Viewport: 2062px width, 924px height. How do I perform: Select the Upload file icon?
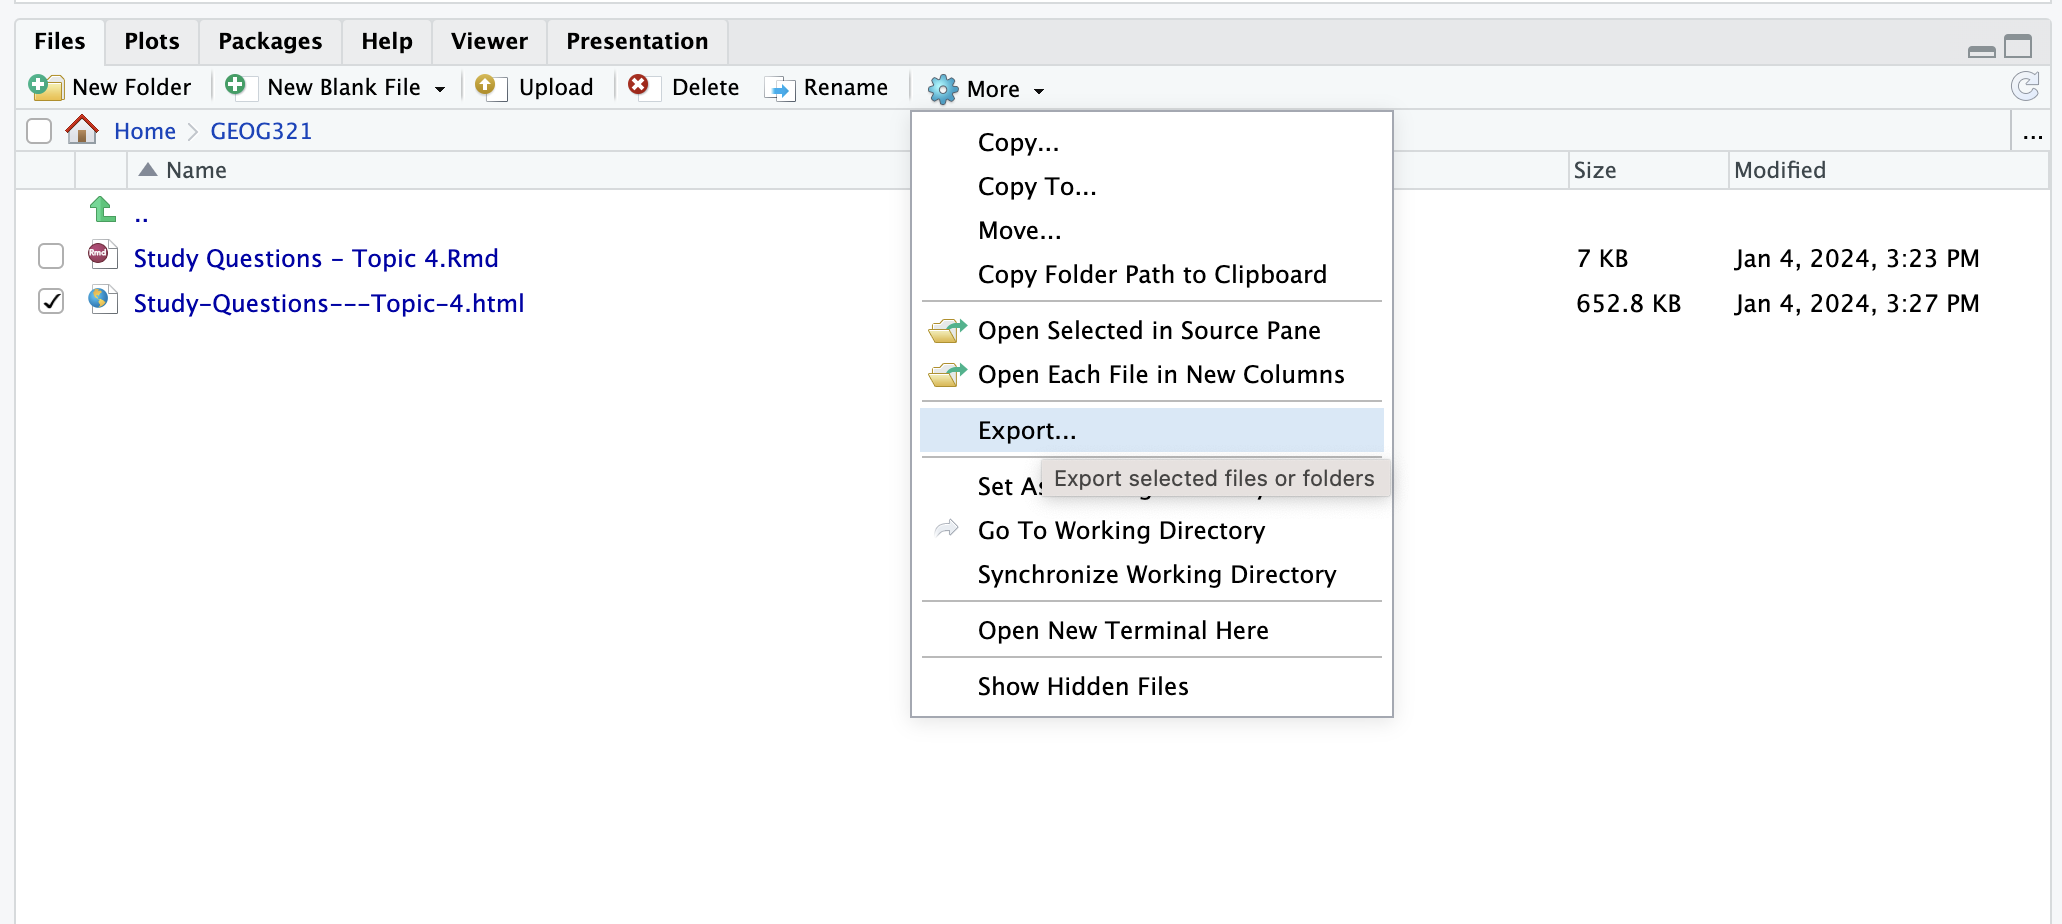coord(488,87)
